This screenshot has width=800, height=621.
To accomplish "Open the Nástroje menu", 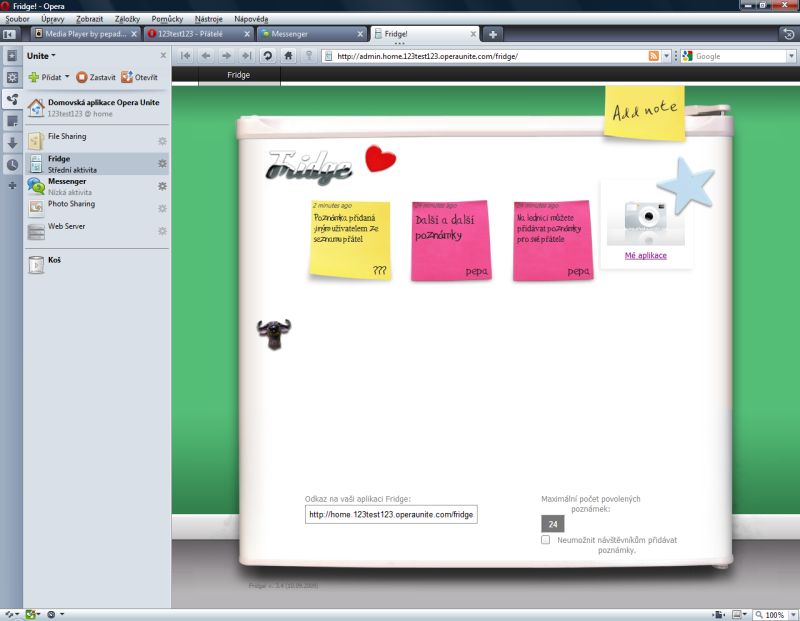I will click(208, 19).
